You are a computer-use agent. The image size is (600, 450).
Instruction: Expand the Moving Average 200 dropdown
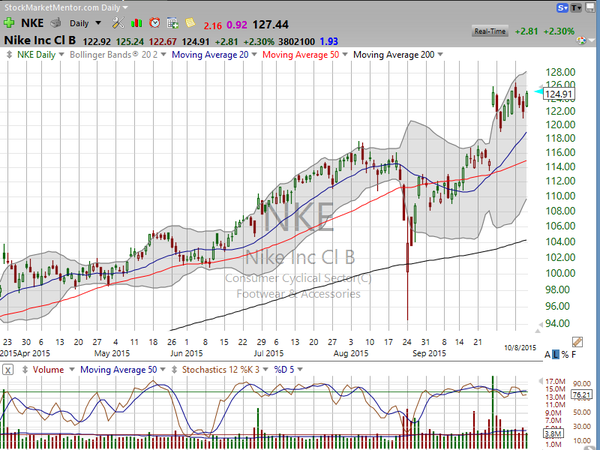[440, 55]
